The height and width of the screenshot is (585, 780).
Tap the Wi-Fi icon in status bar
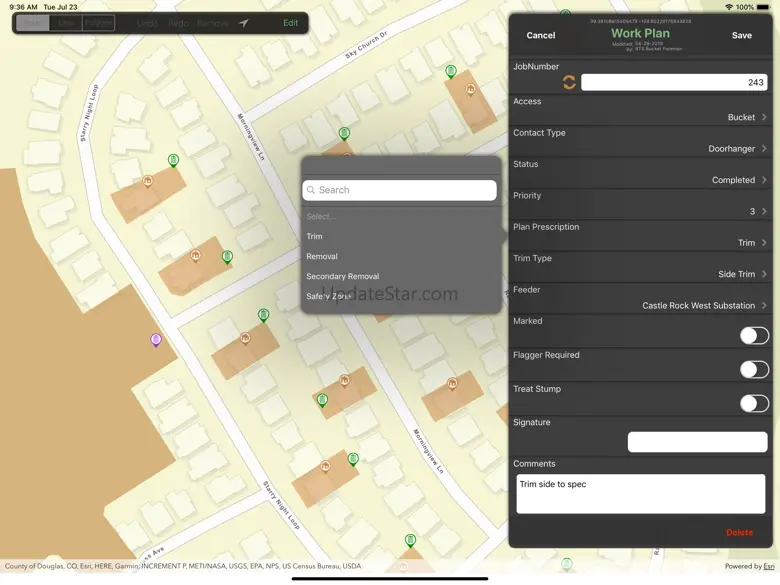[x=728, y=7]
